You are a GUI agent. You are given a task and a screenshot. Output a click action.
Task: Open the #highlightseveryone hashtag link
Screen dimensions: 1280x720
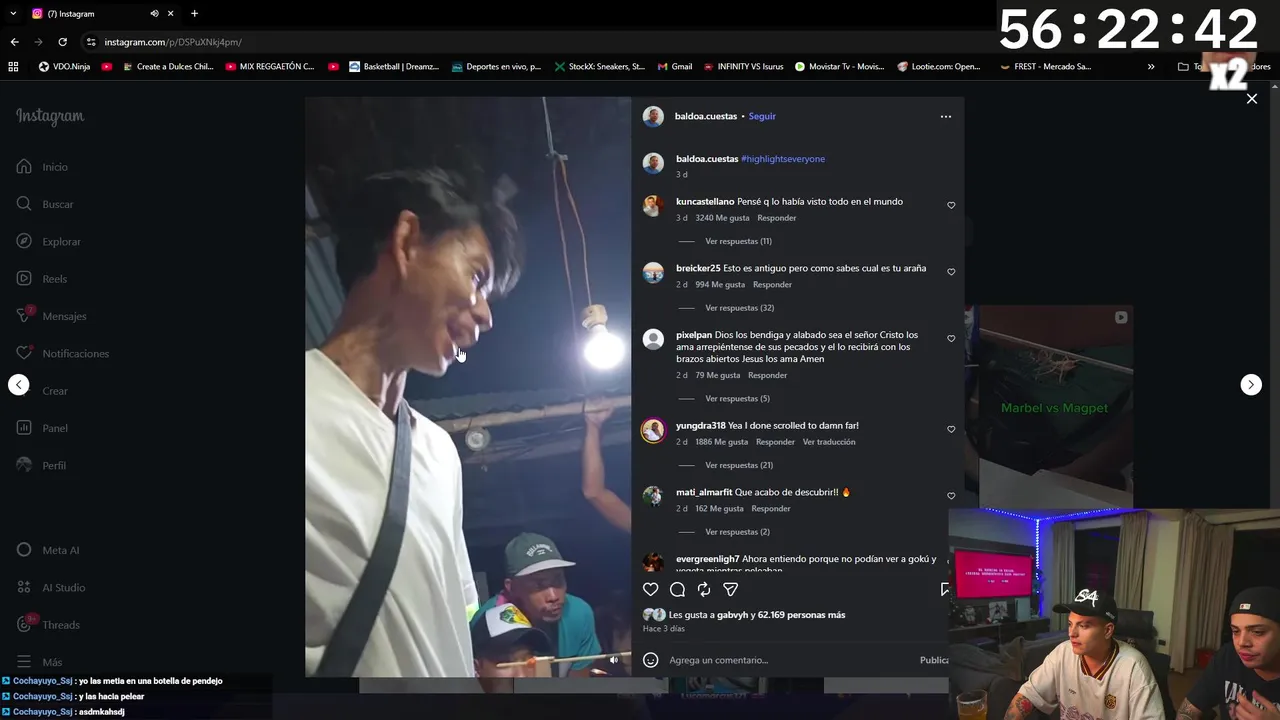[x=783, y=159]
